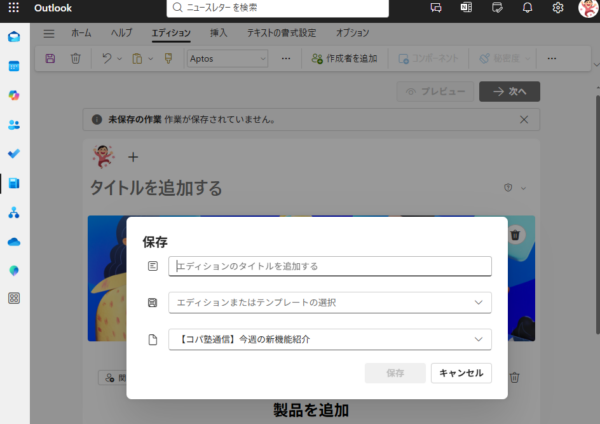Toggle the hamburger navigation menu
The width and height of the screenshot is (600, 424).
(x=49, y=33)
